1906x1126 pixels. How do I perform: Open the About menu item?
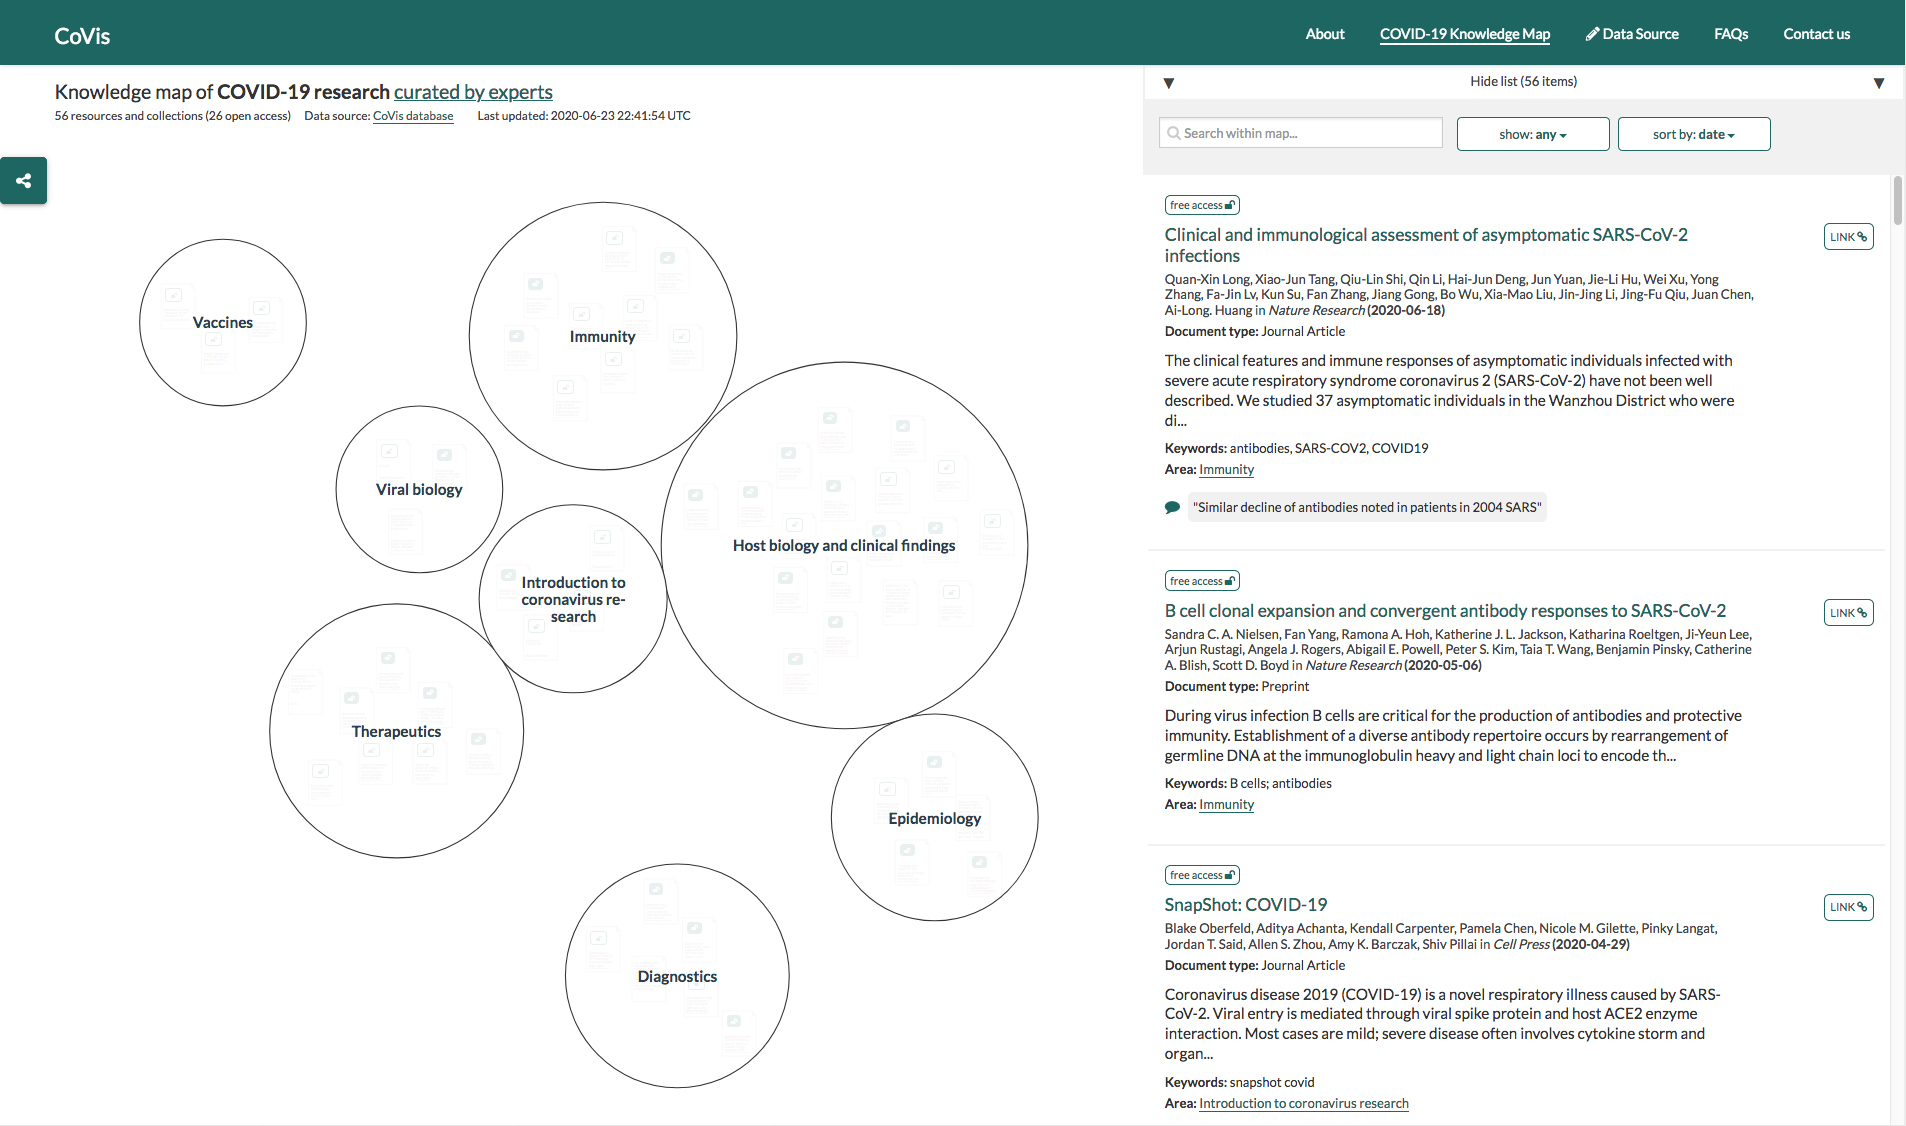pos(1324,34)
